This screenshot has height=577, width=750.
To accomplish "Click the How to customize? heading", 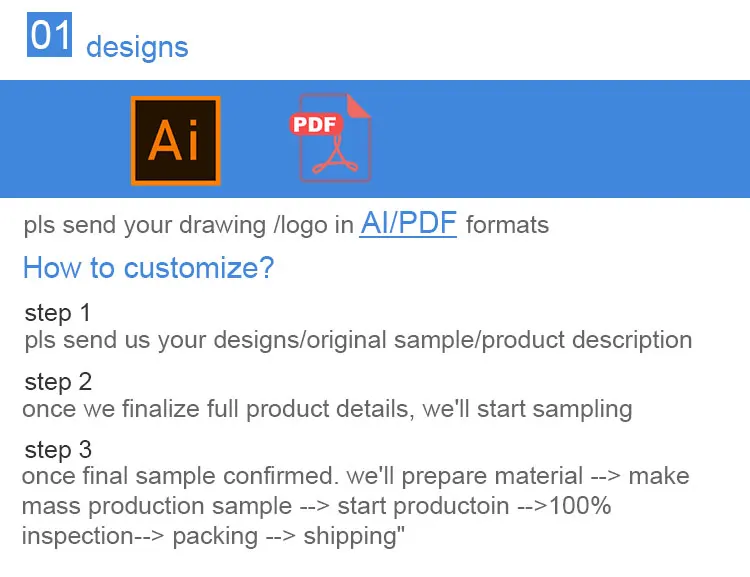I will click(x=148, y=268).
